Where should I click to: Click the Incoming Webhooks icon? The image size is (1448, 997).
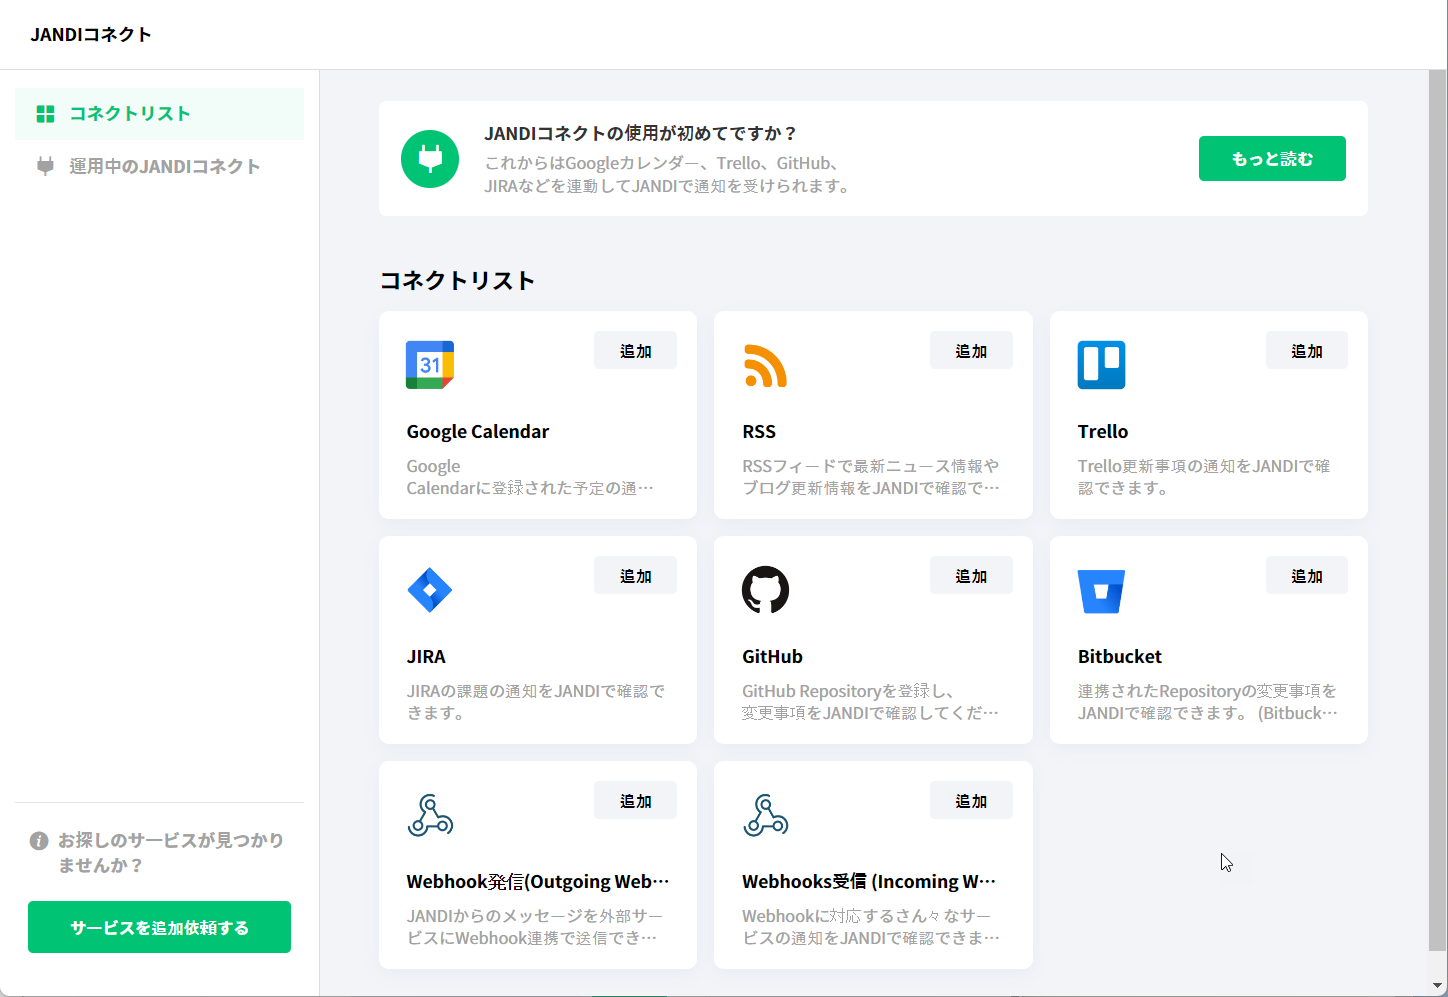point(765,815)
